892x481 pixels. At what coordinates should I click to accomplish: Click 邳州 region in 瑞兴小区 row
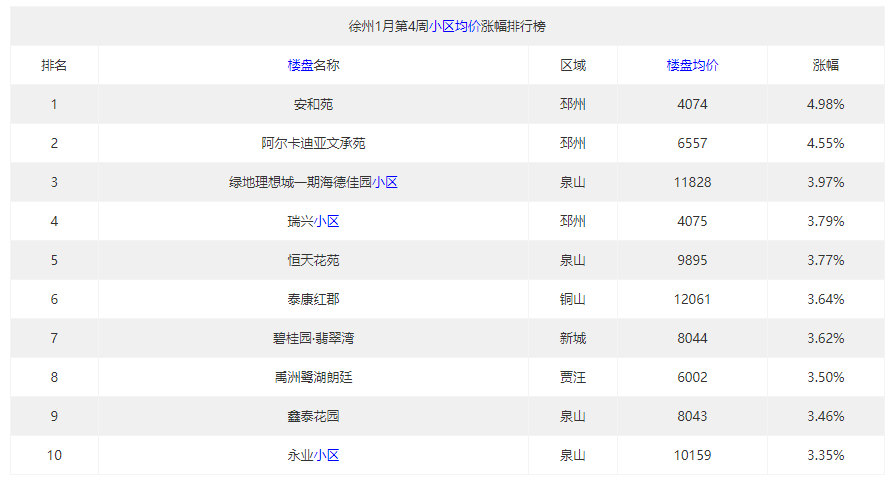pos(573,221)
